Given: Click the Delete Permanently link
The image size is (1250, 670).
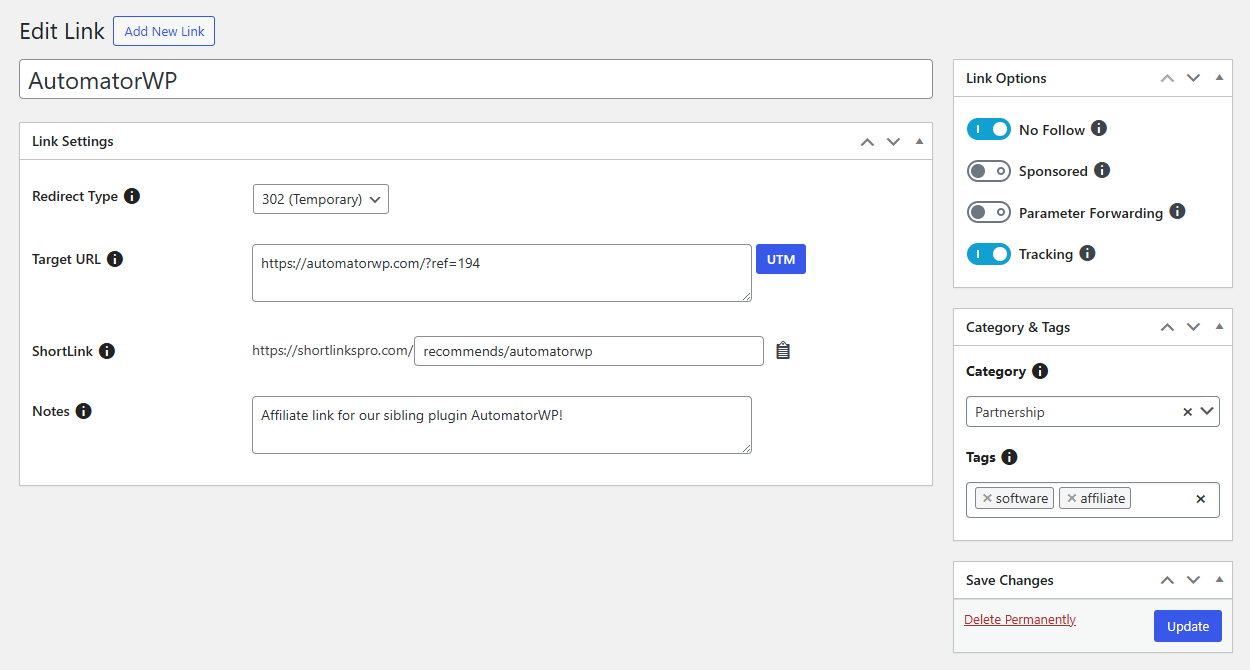Looking at the screenshot, I should pyautogui.click(x=1019, y=619).
